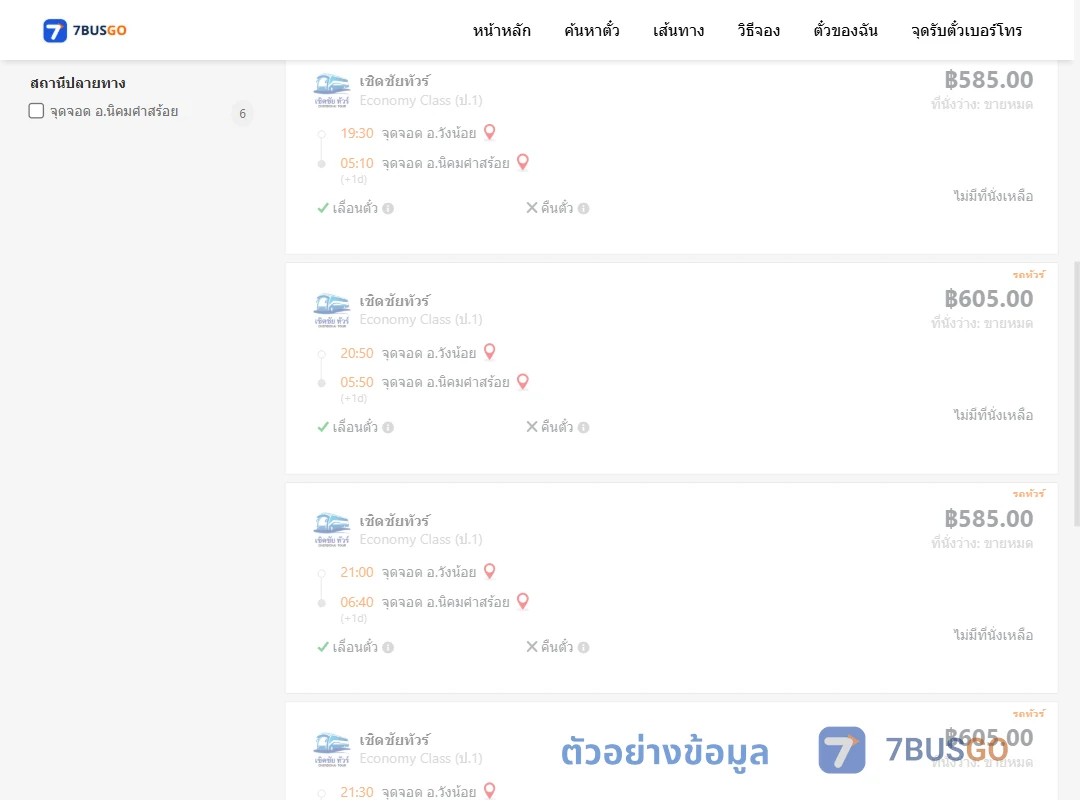Click the ไม่มีที่นั่งเหลือ button on the 21:00 trip
The height and width of the screenshot is (800, 1080).
(x=993, y=635)
